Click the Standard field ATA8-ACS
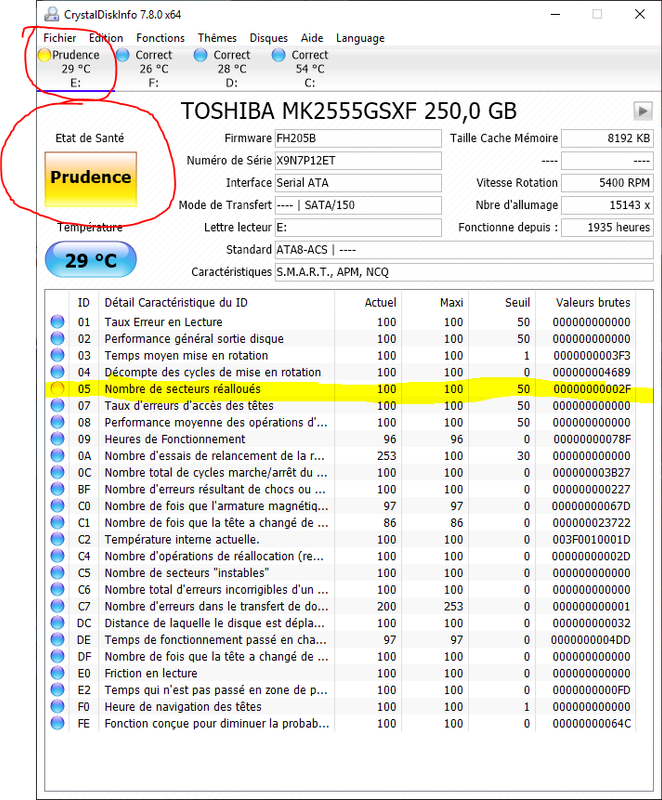The height and width of the screenshot is (800, 662). point(464,249)
